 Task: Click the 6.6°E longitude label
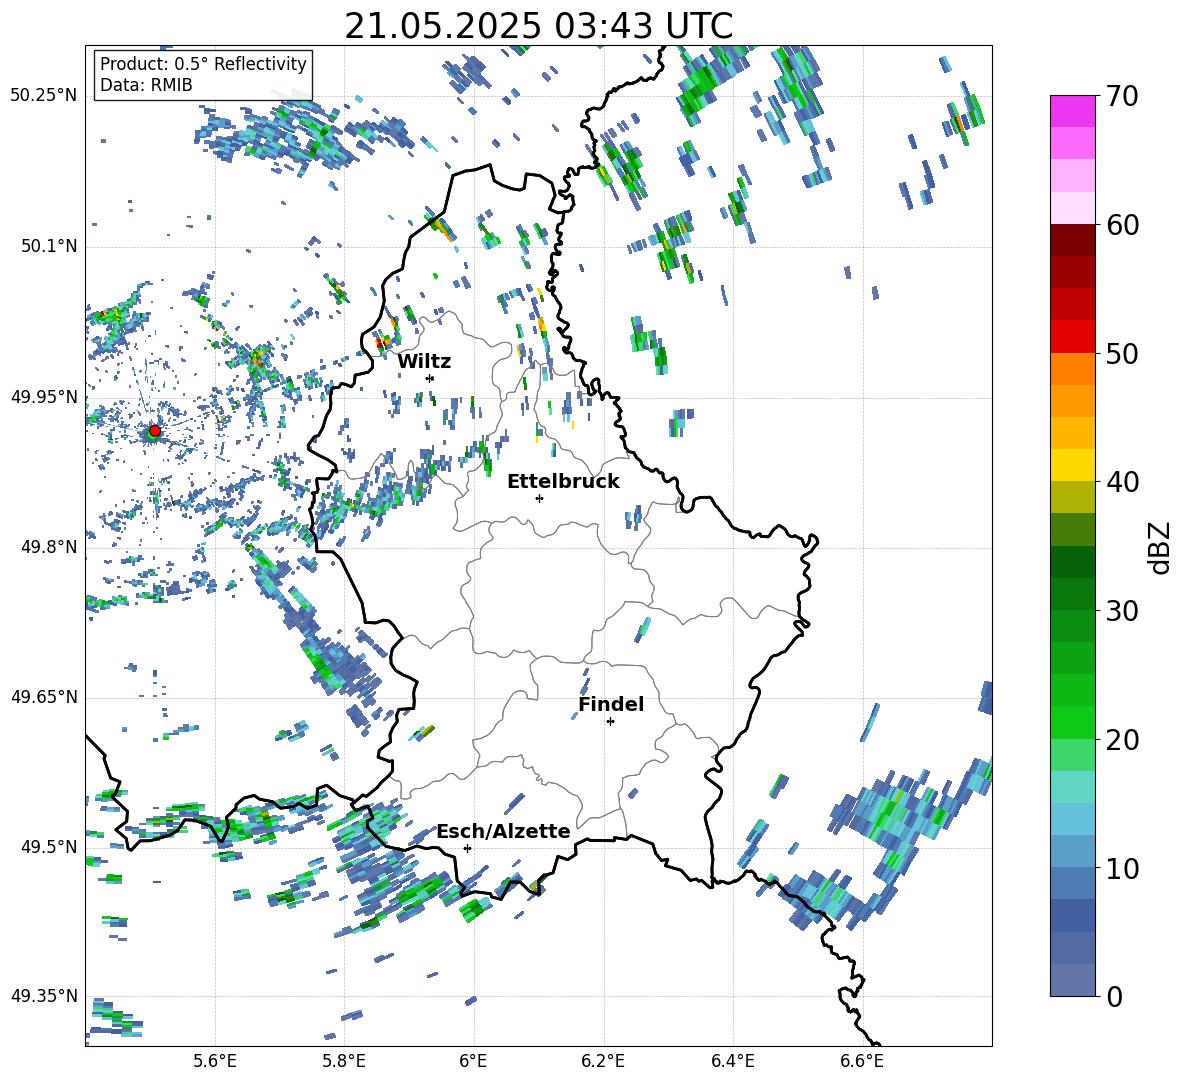[x=862, y=1061]
